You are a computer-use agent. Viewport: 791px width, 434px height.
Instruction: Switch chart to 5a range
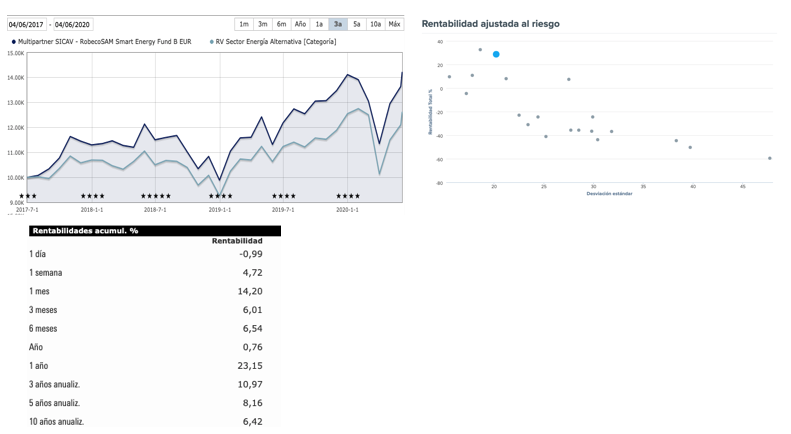(x=357, y=24)
